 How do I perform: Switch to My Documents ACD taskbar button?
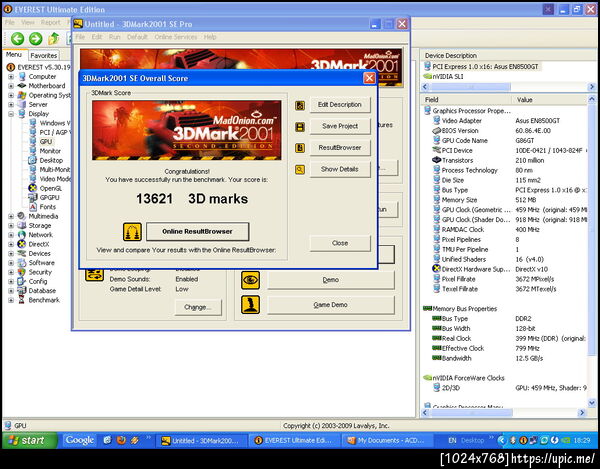click(386, 441)
